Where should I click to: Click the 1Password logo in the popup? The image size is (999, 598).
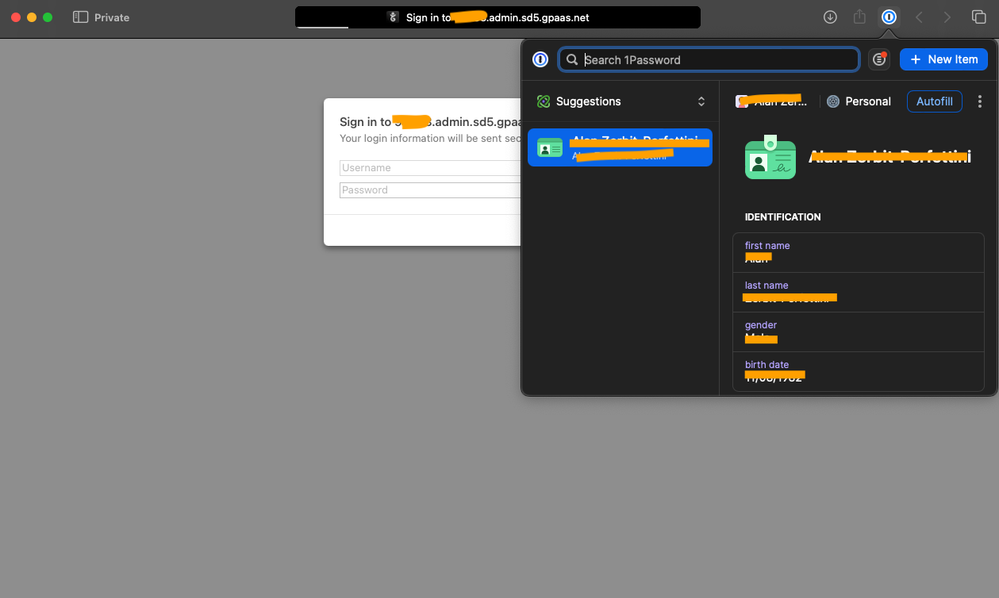coord(540,60)
